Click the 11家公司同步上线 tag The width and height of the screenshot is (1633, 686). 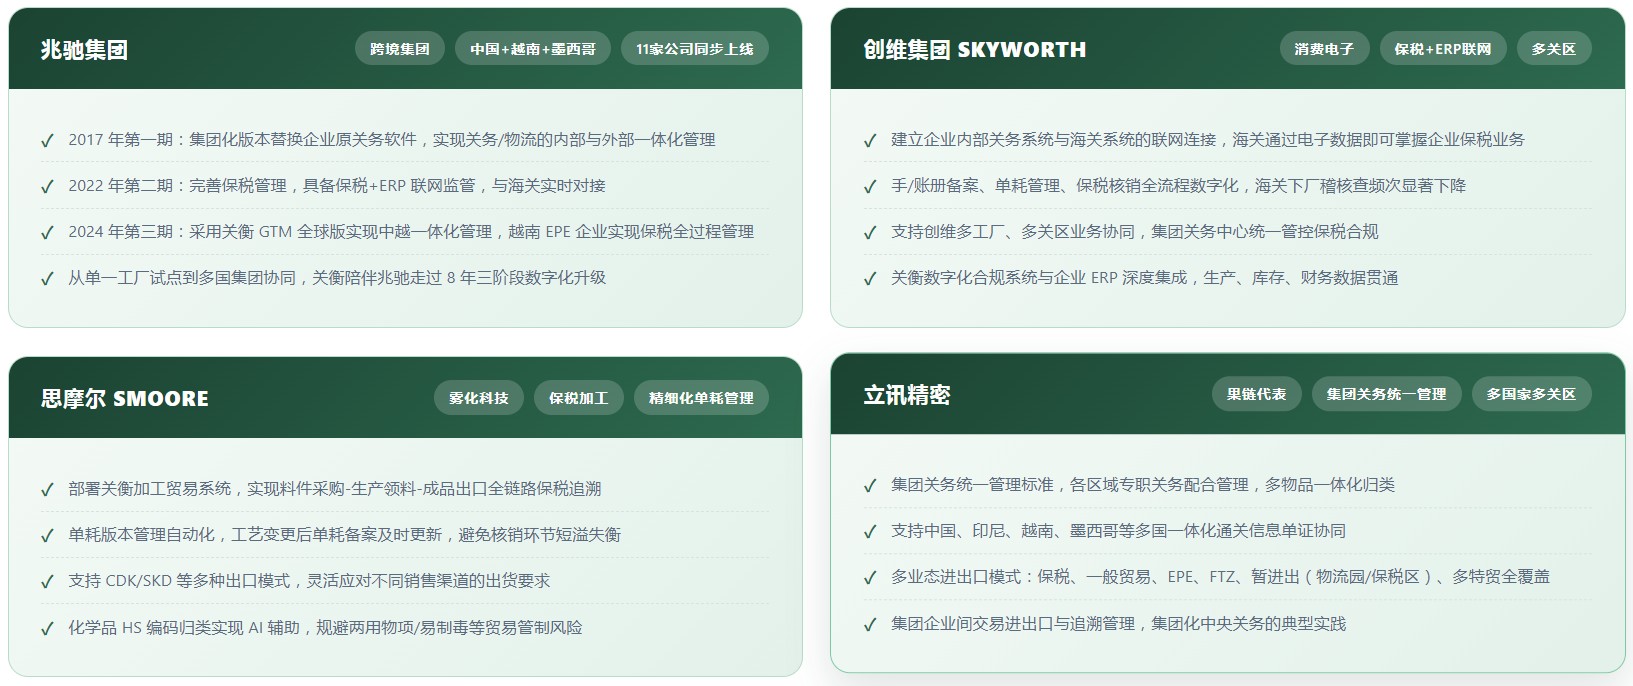pos(695,49)
